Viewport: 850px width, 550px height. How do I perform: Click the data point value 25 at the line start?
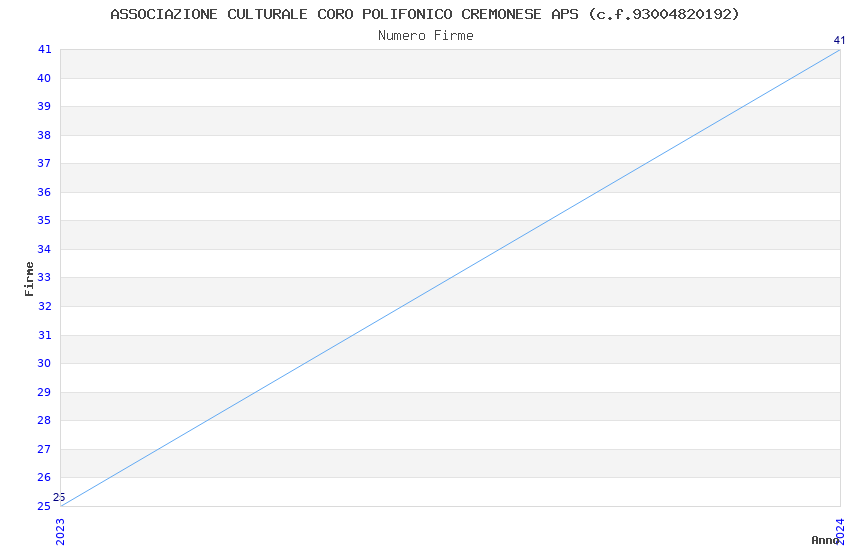tap(59, 497)
